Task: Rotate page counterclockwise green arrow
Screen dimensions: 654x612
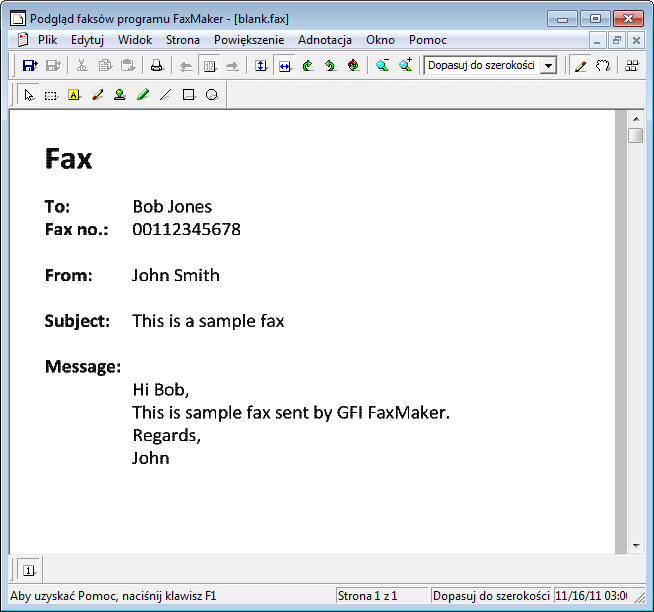Action: [x=330, y=65]
